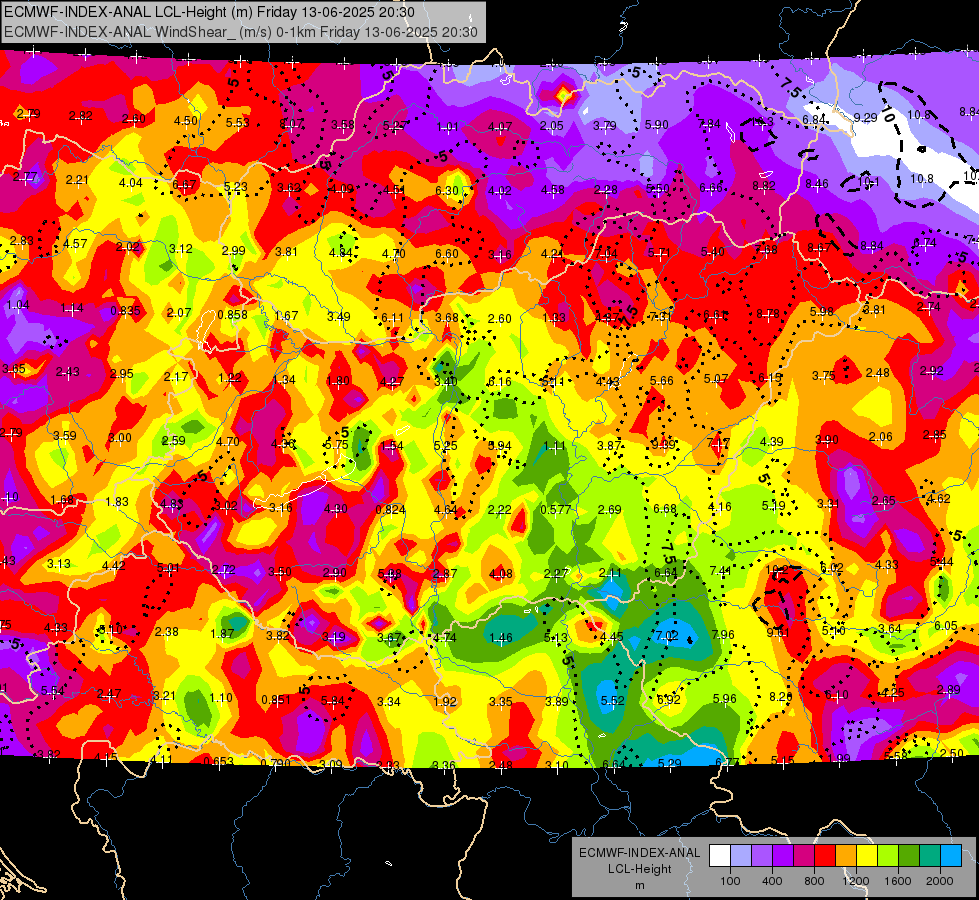
Task: Click legend label 'ECMWF-INDEX-ANAL'
Action: (x=639, y=853)
